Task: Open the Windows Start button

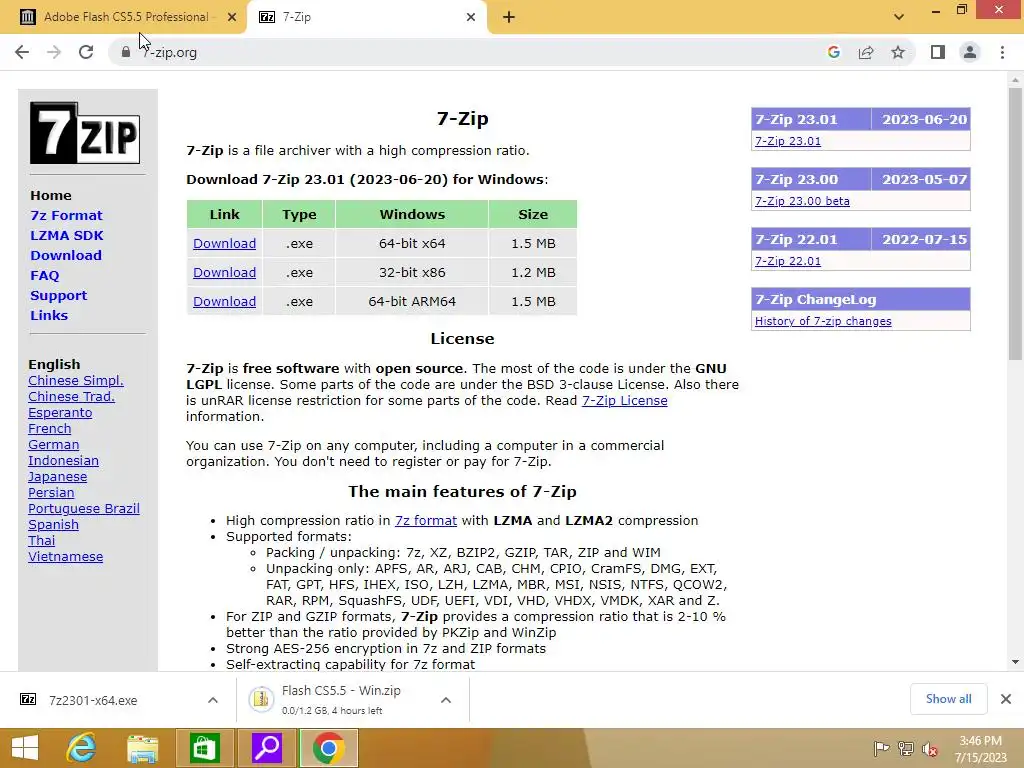Action: pyautogui.click(x=25, y=748)
